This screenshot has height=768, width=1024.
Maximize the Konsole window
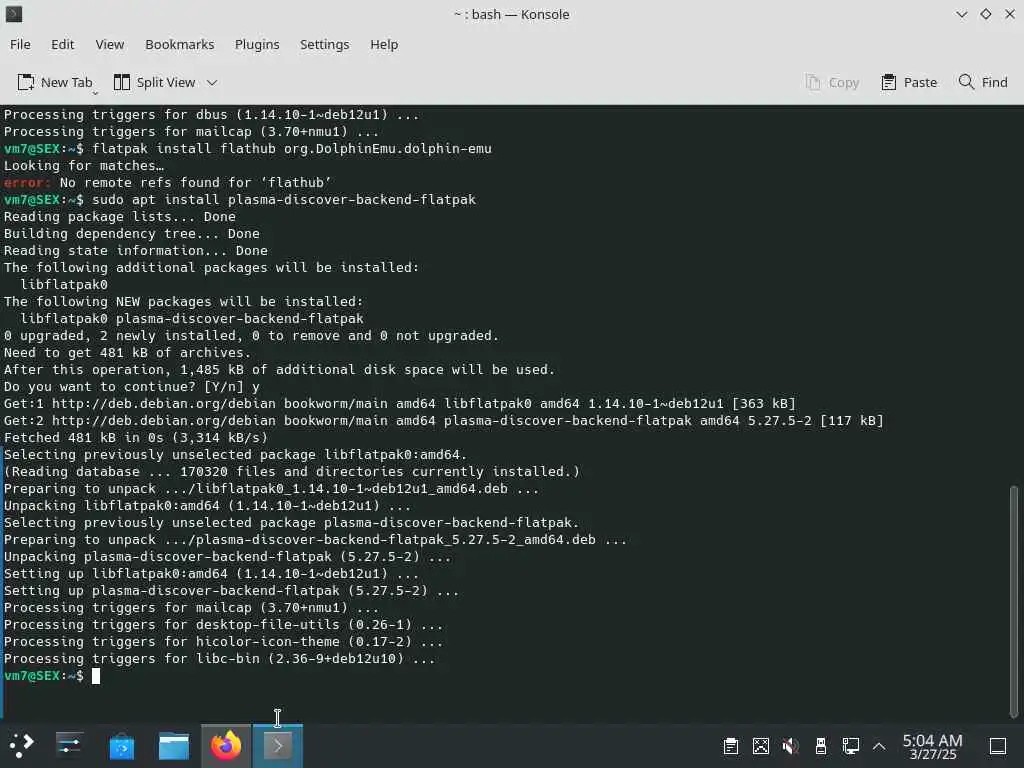(x=985, y=14)
